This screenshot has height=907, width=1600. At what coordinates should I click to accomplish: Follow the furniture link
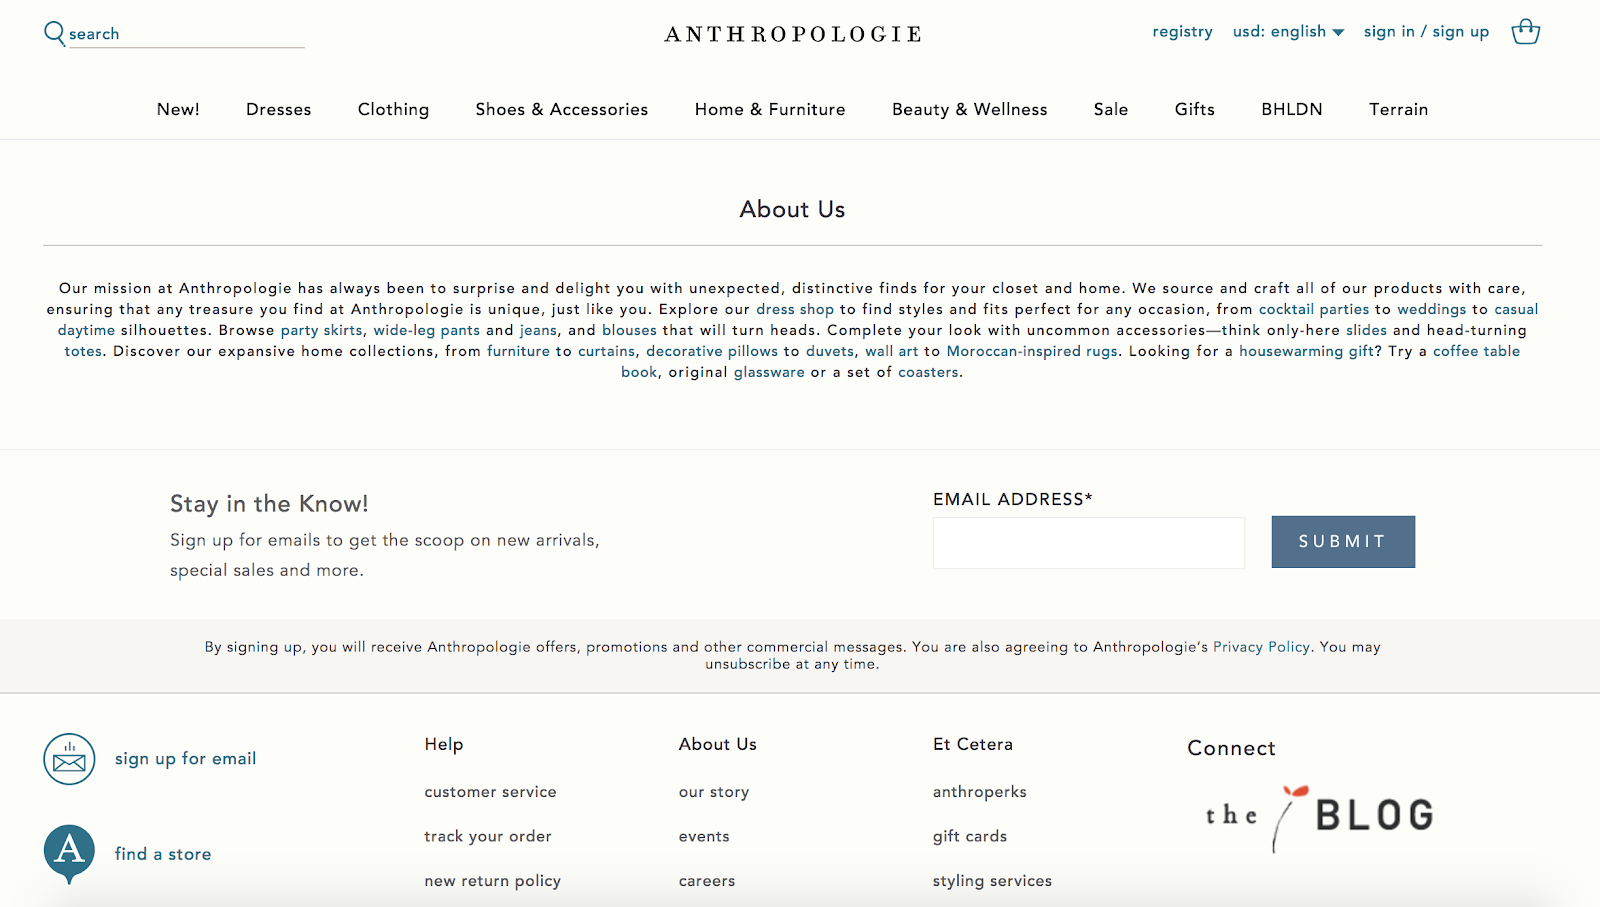pos(518,352)
